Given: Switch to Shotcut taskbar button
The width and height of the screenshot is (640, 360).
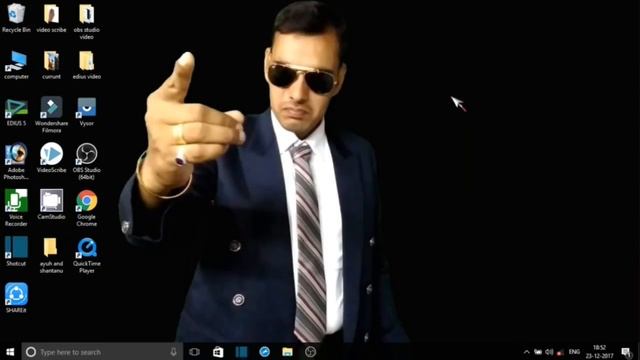Looking at the screenshot, I should pyautogui.click(x=241, y=352).
